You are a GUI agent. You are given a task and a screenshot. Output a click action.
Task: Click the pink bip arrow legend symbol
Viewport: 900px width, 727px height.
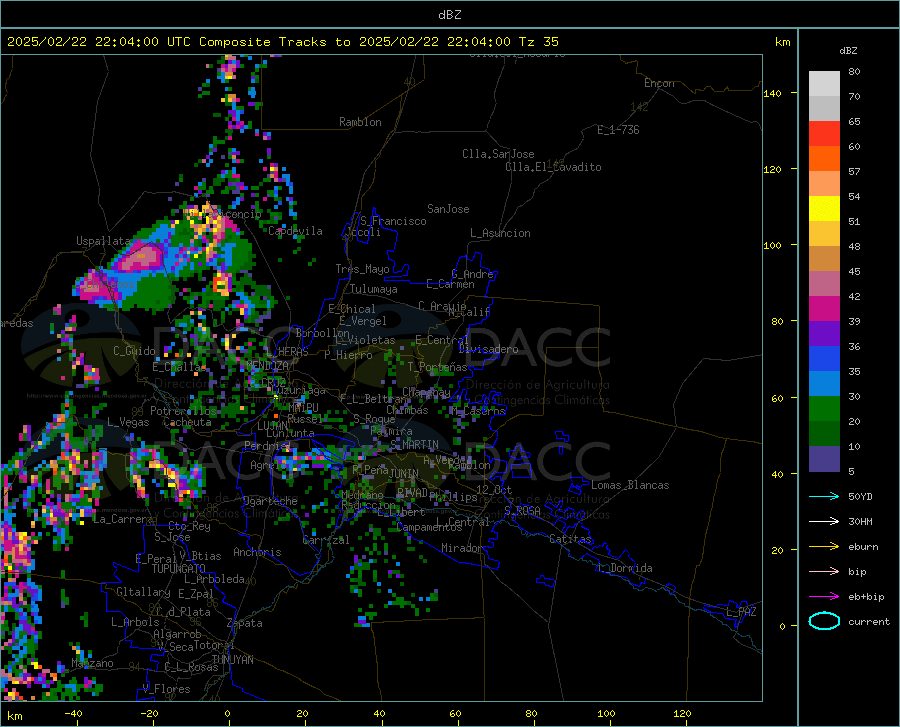tap(824, 572)
